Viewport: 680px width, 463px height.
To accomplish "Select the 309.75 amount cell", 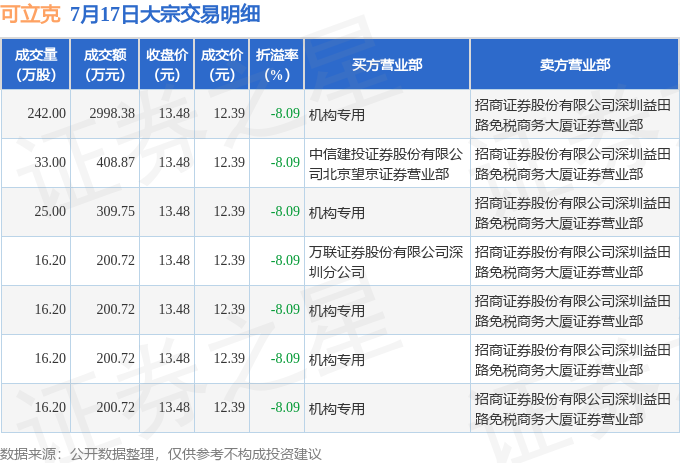I will point(115,212).
